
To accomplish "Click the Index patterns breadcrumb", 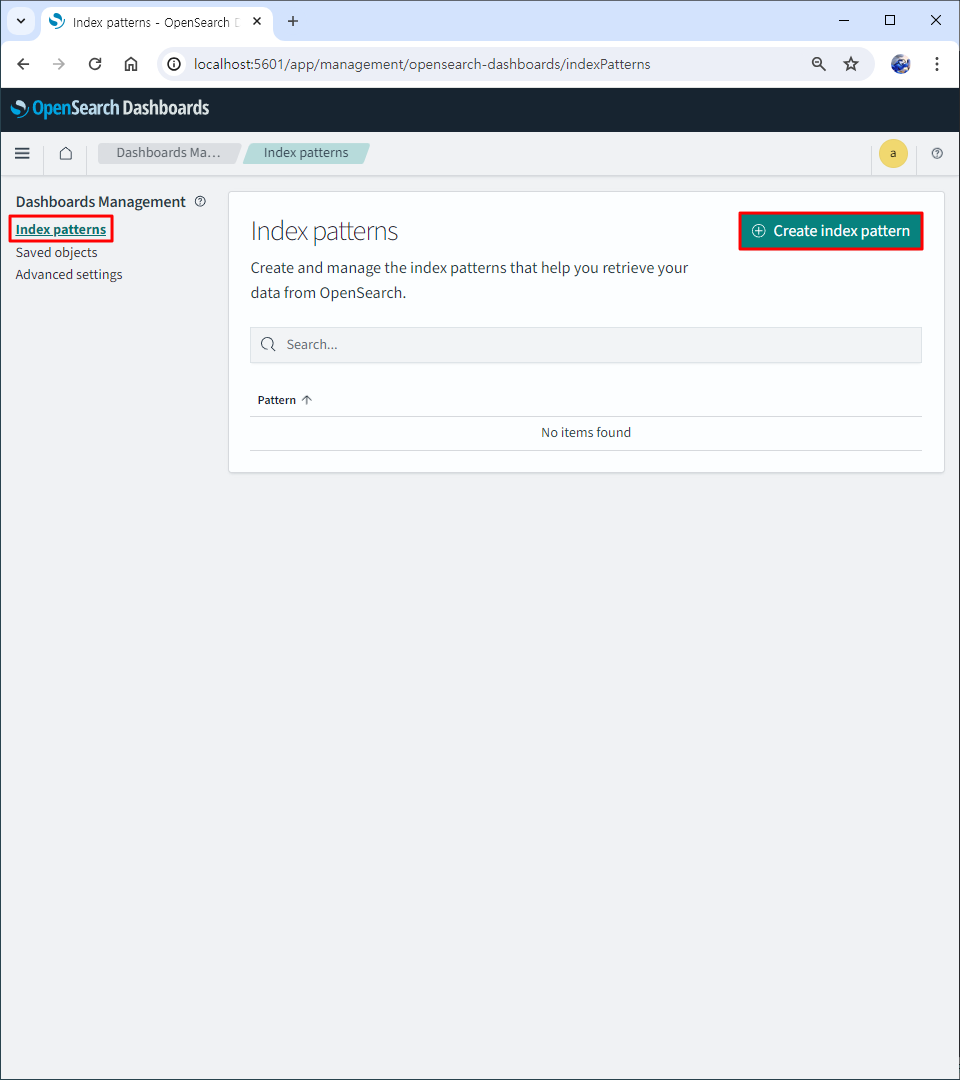I will click(x=306, y=153).
